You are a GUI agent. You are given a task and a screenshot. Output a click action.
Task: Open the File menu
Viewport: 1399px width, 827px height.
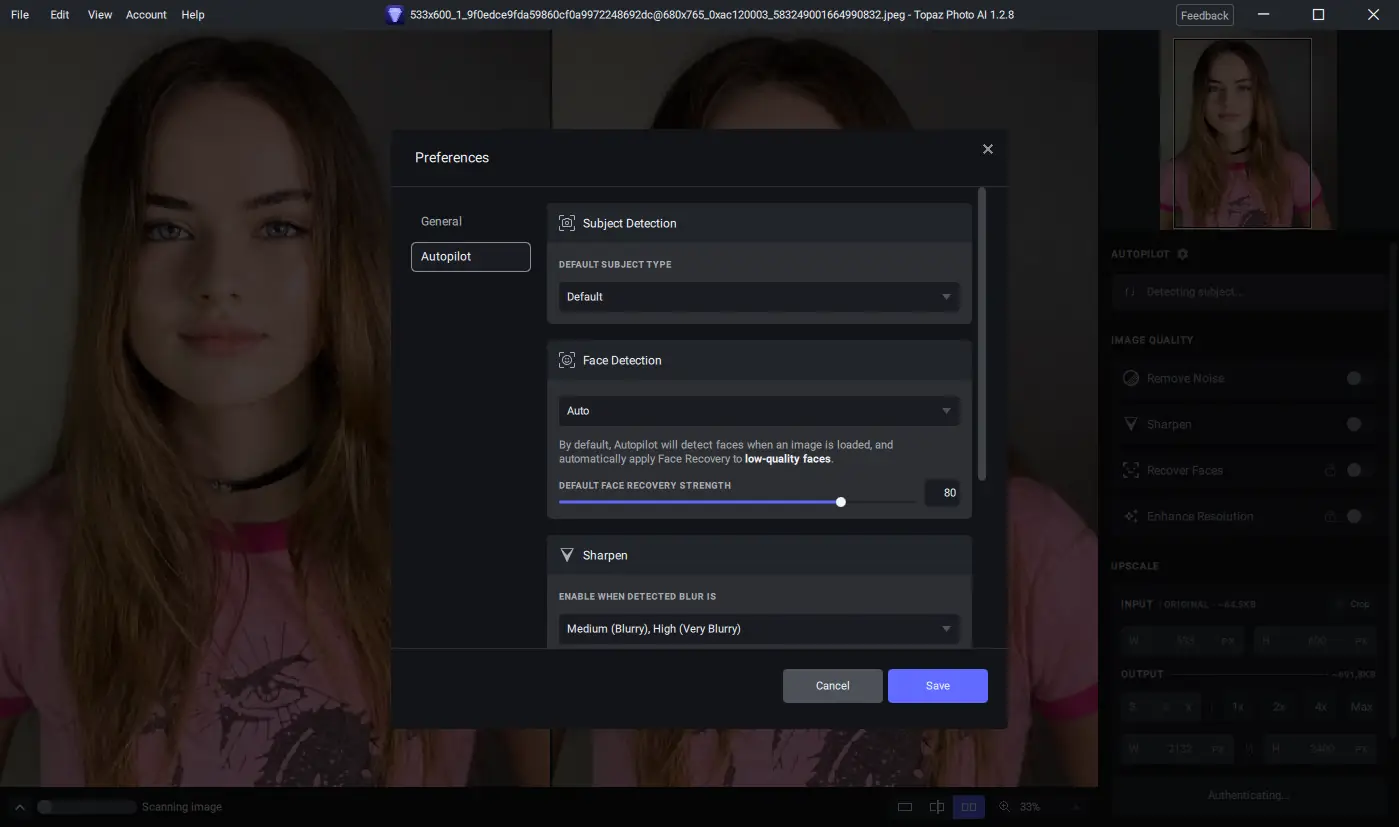coord(20,15)
